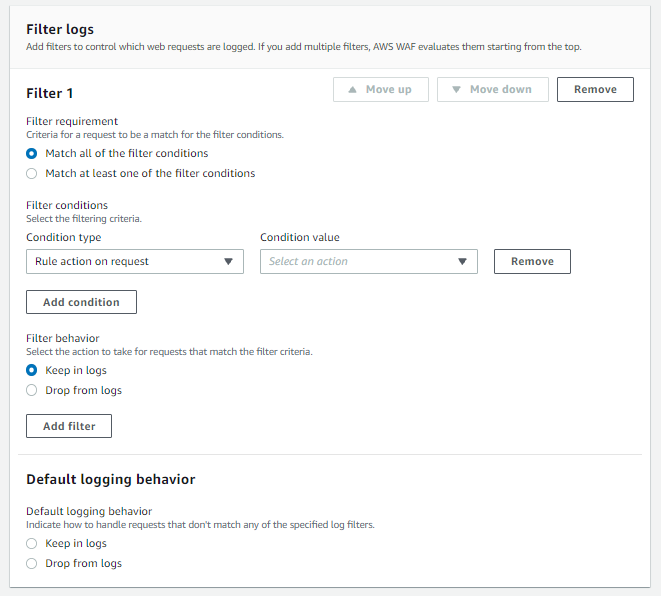Click the down triangle icon in Move down

tap(456, 90)
